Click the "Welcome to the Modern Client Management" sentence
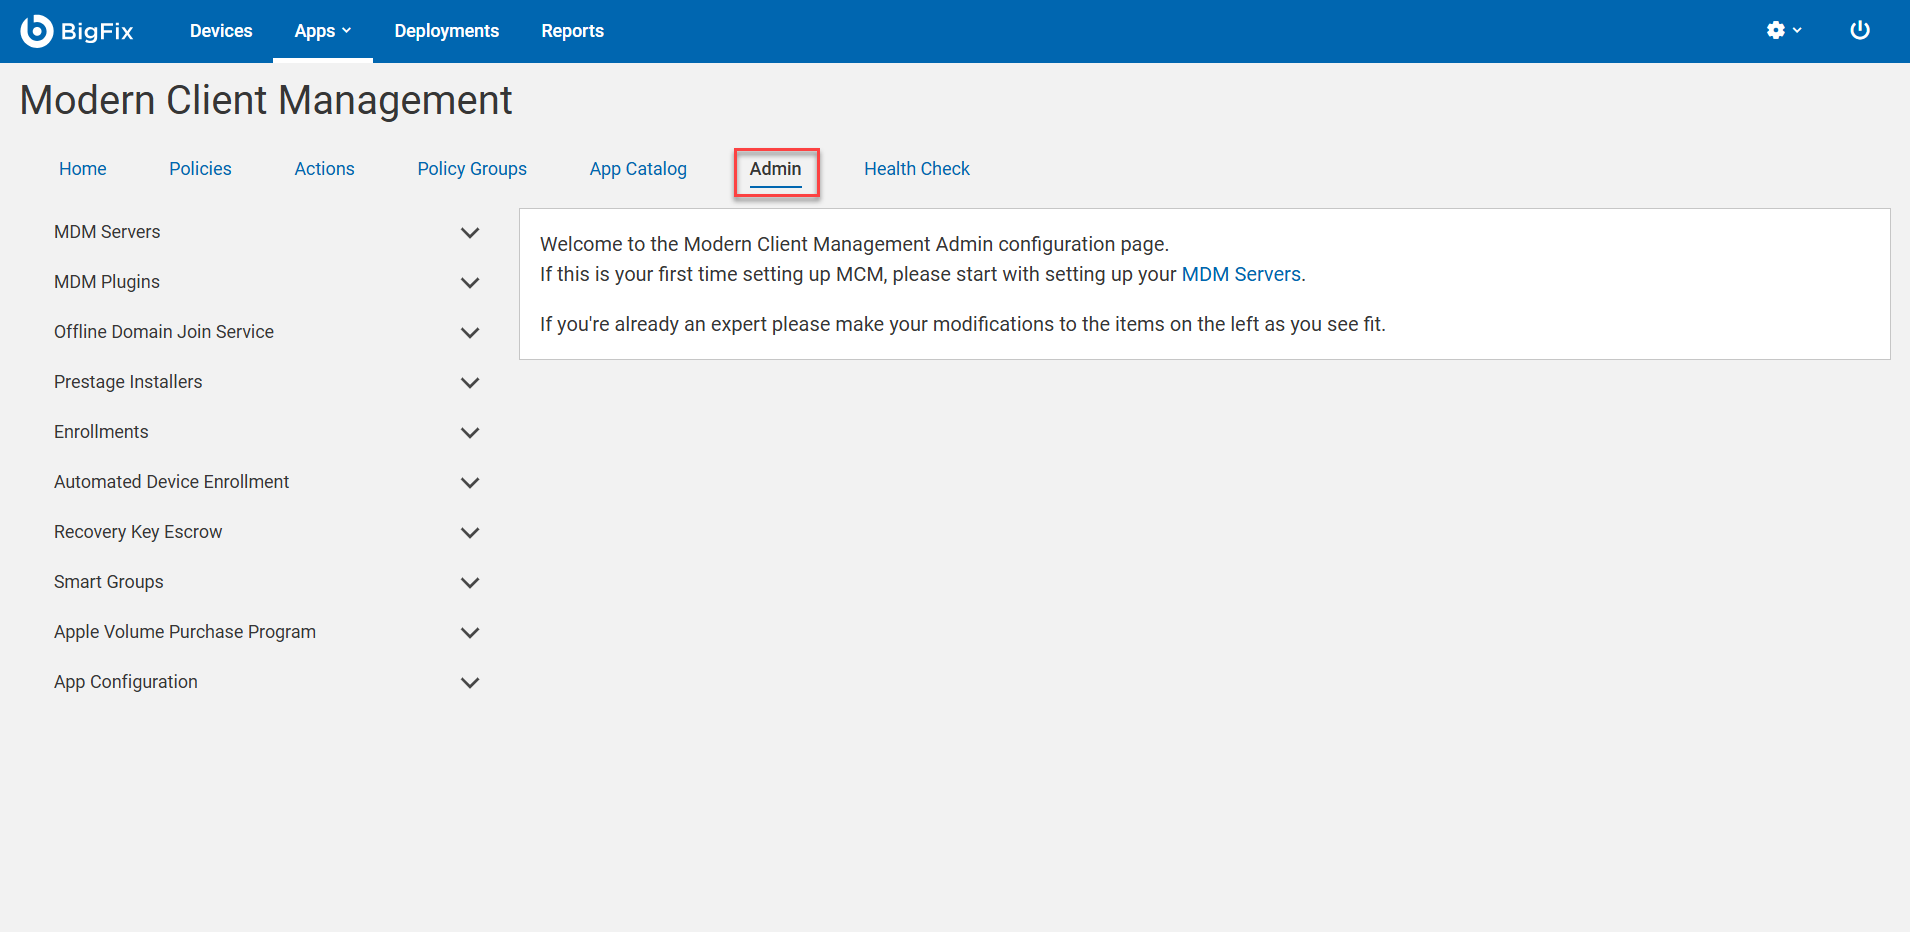The image size is (1910, 932). 854,244
